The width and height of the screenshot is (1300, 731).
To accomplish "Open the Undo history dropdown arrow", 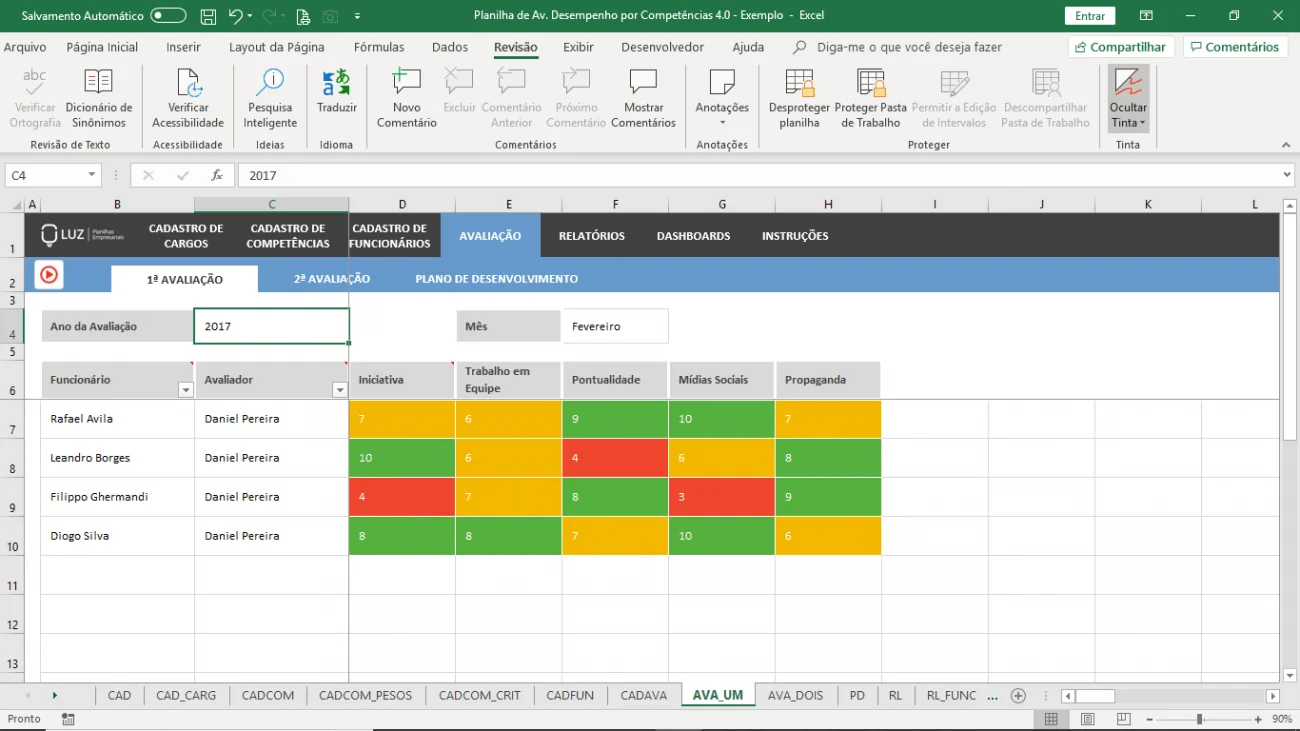I will pyautogui.click(x=250, y=16).
